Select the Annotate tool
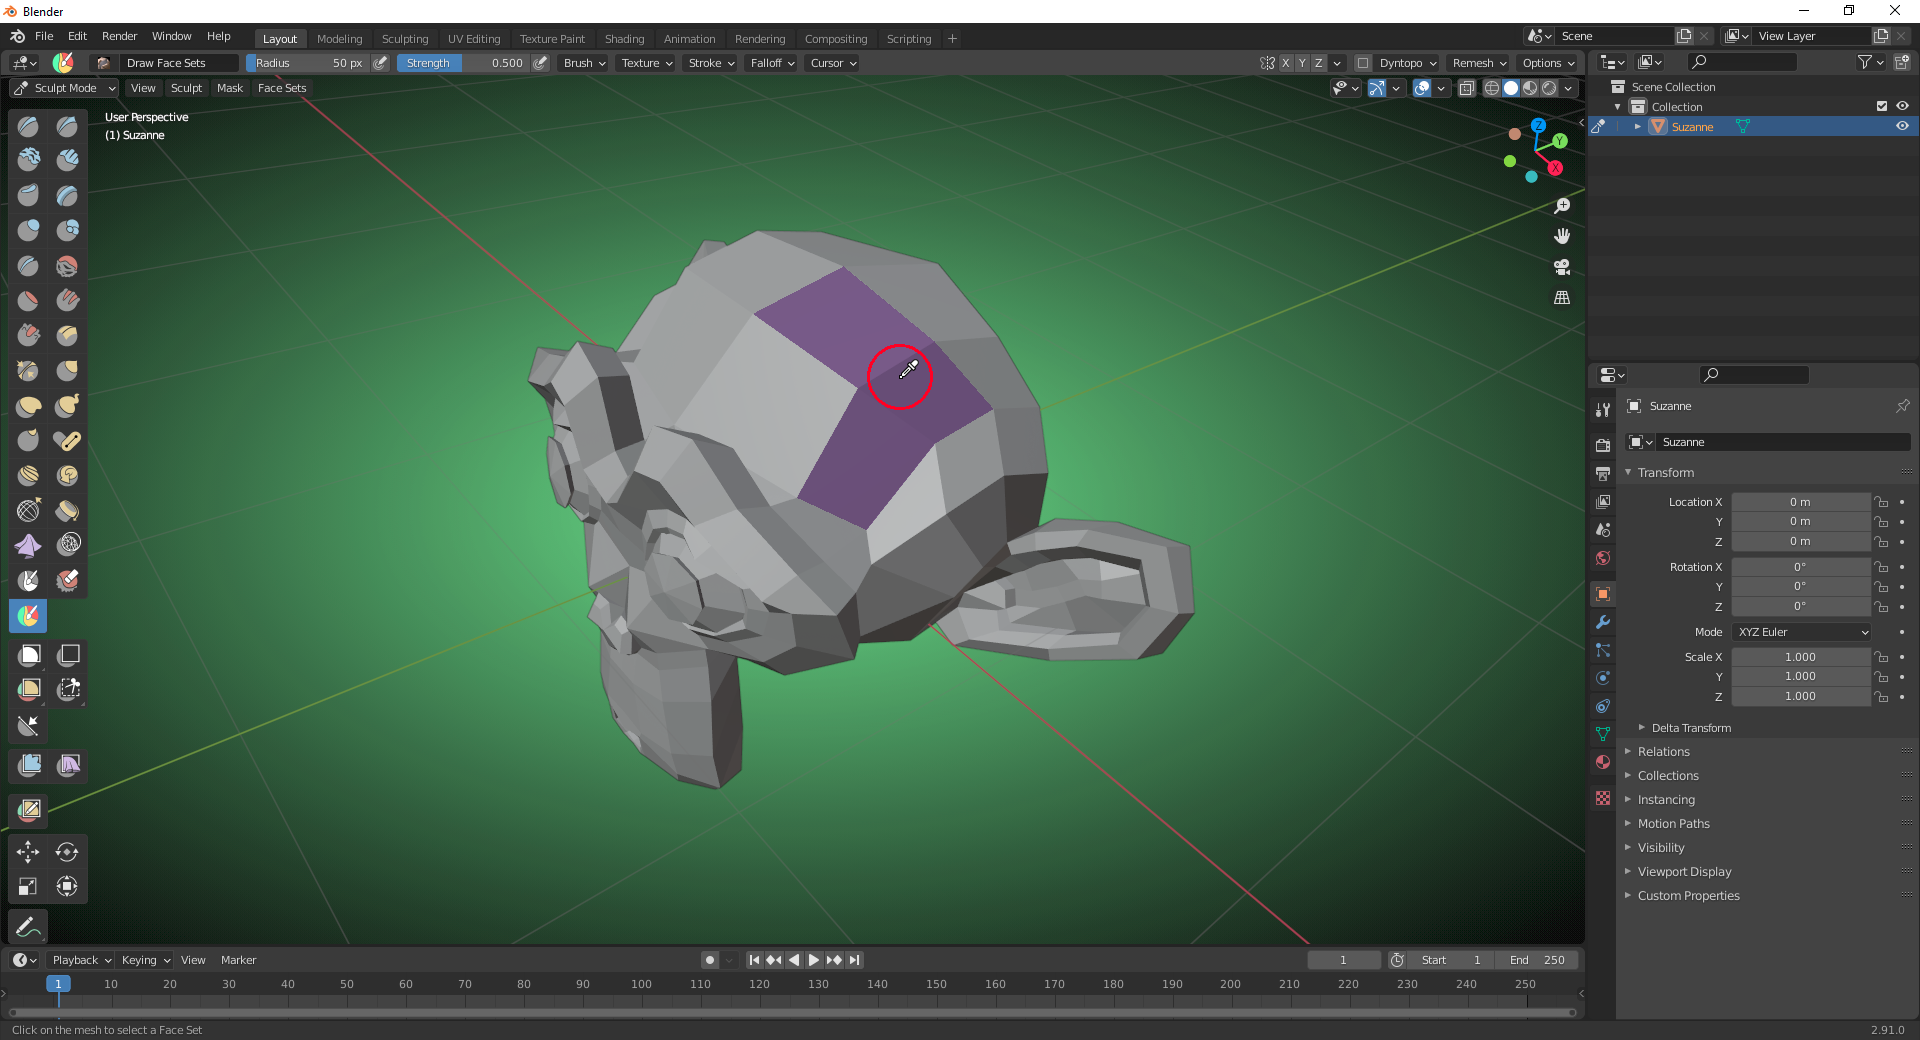The width and height of the screenshot is (1920, 1040). pos(27,927)
